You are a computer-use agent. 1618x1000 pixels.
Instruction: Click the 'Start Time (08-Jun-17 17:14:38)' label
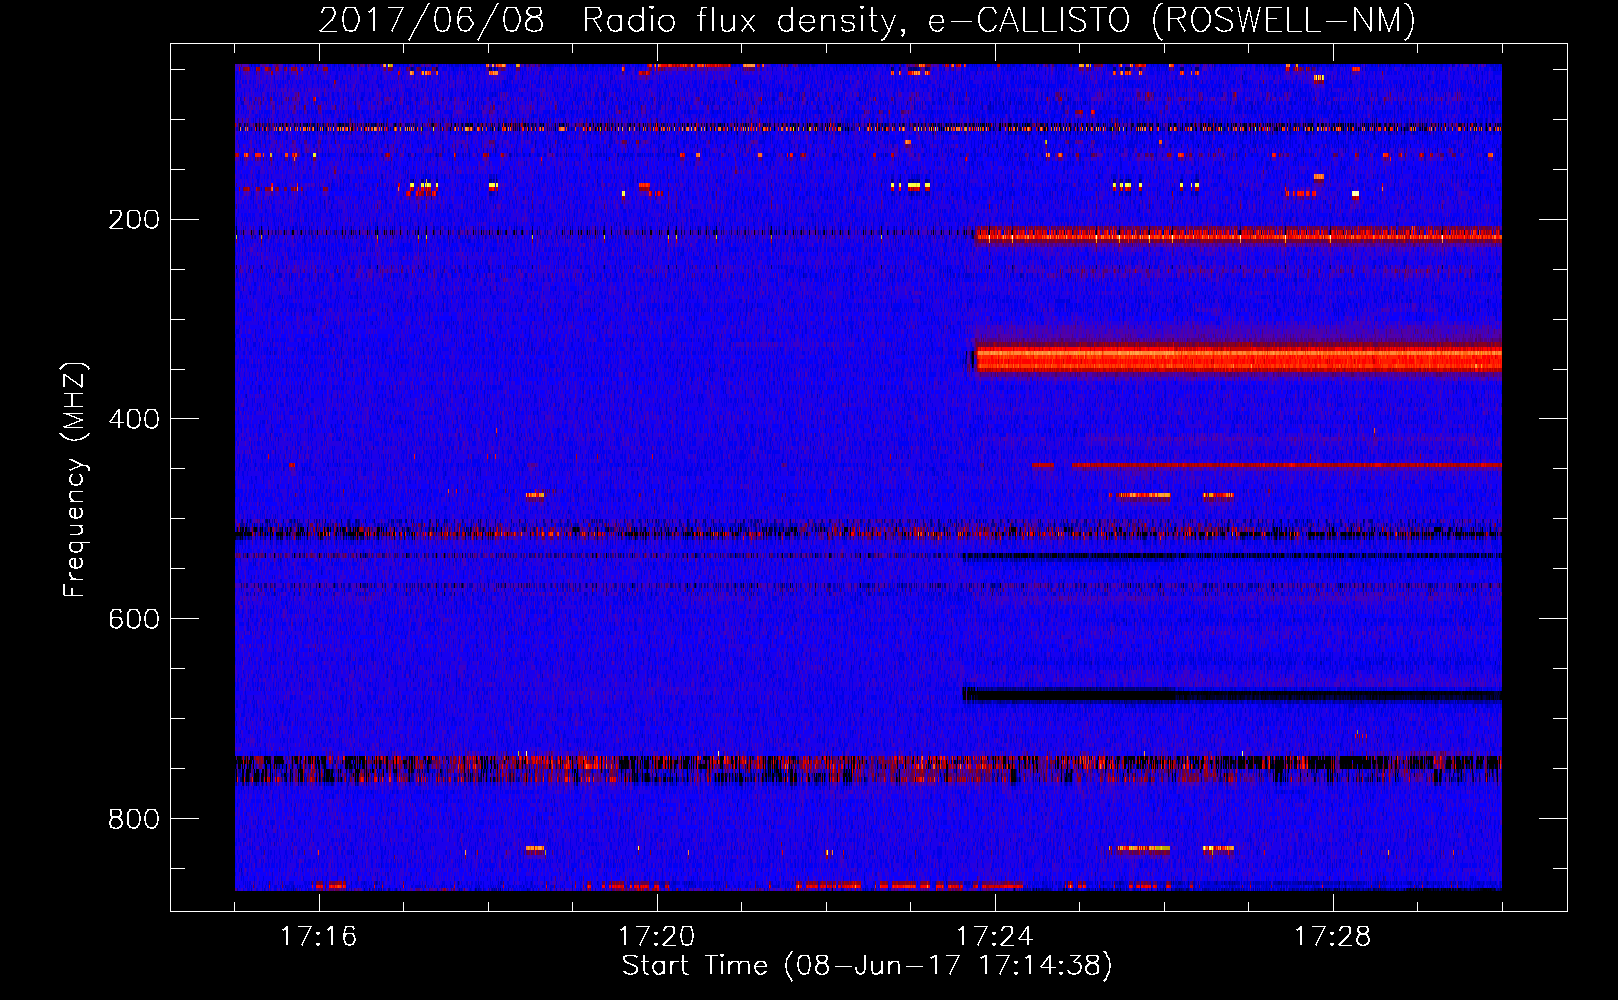867,966
